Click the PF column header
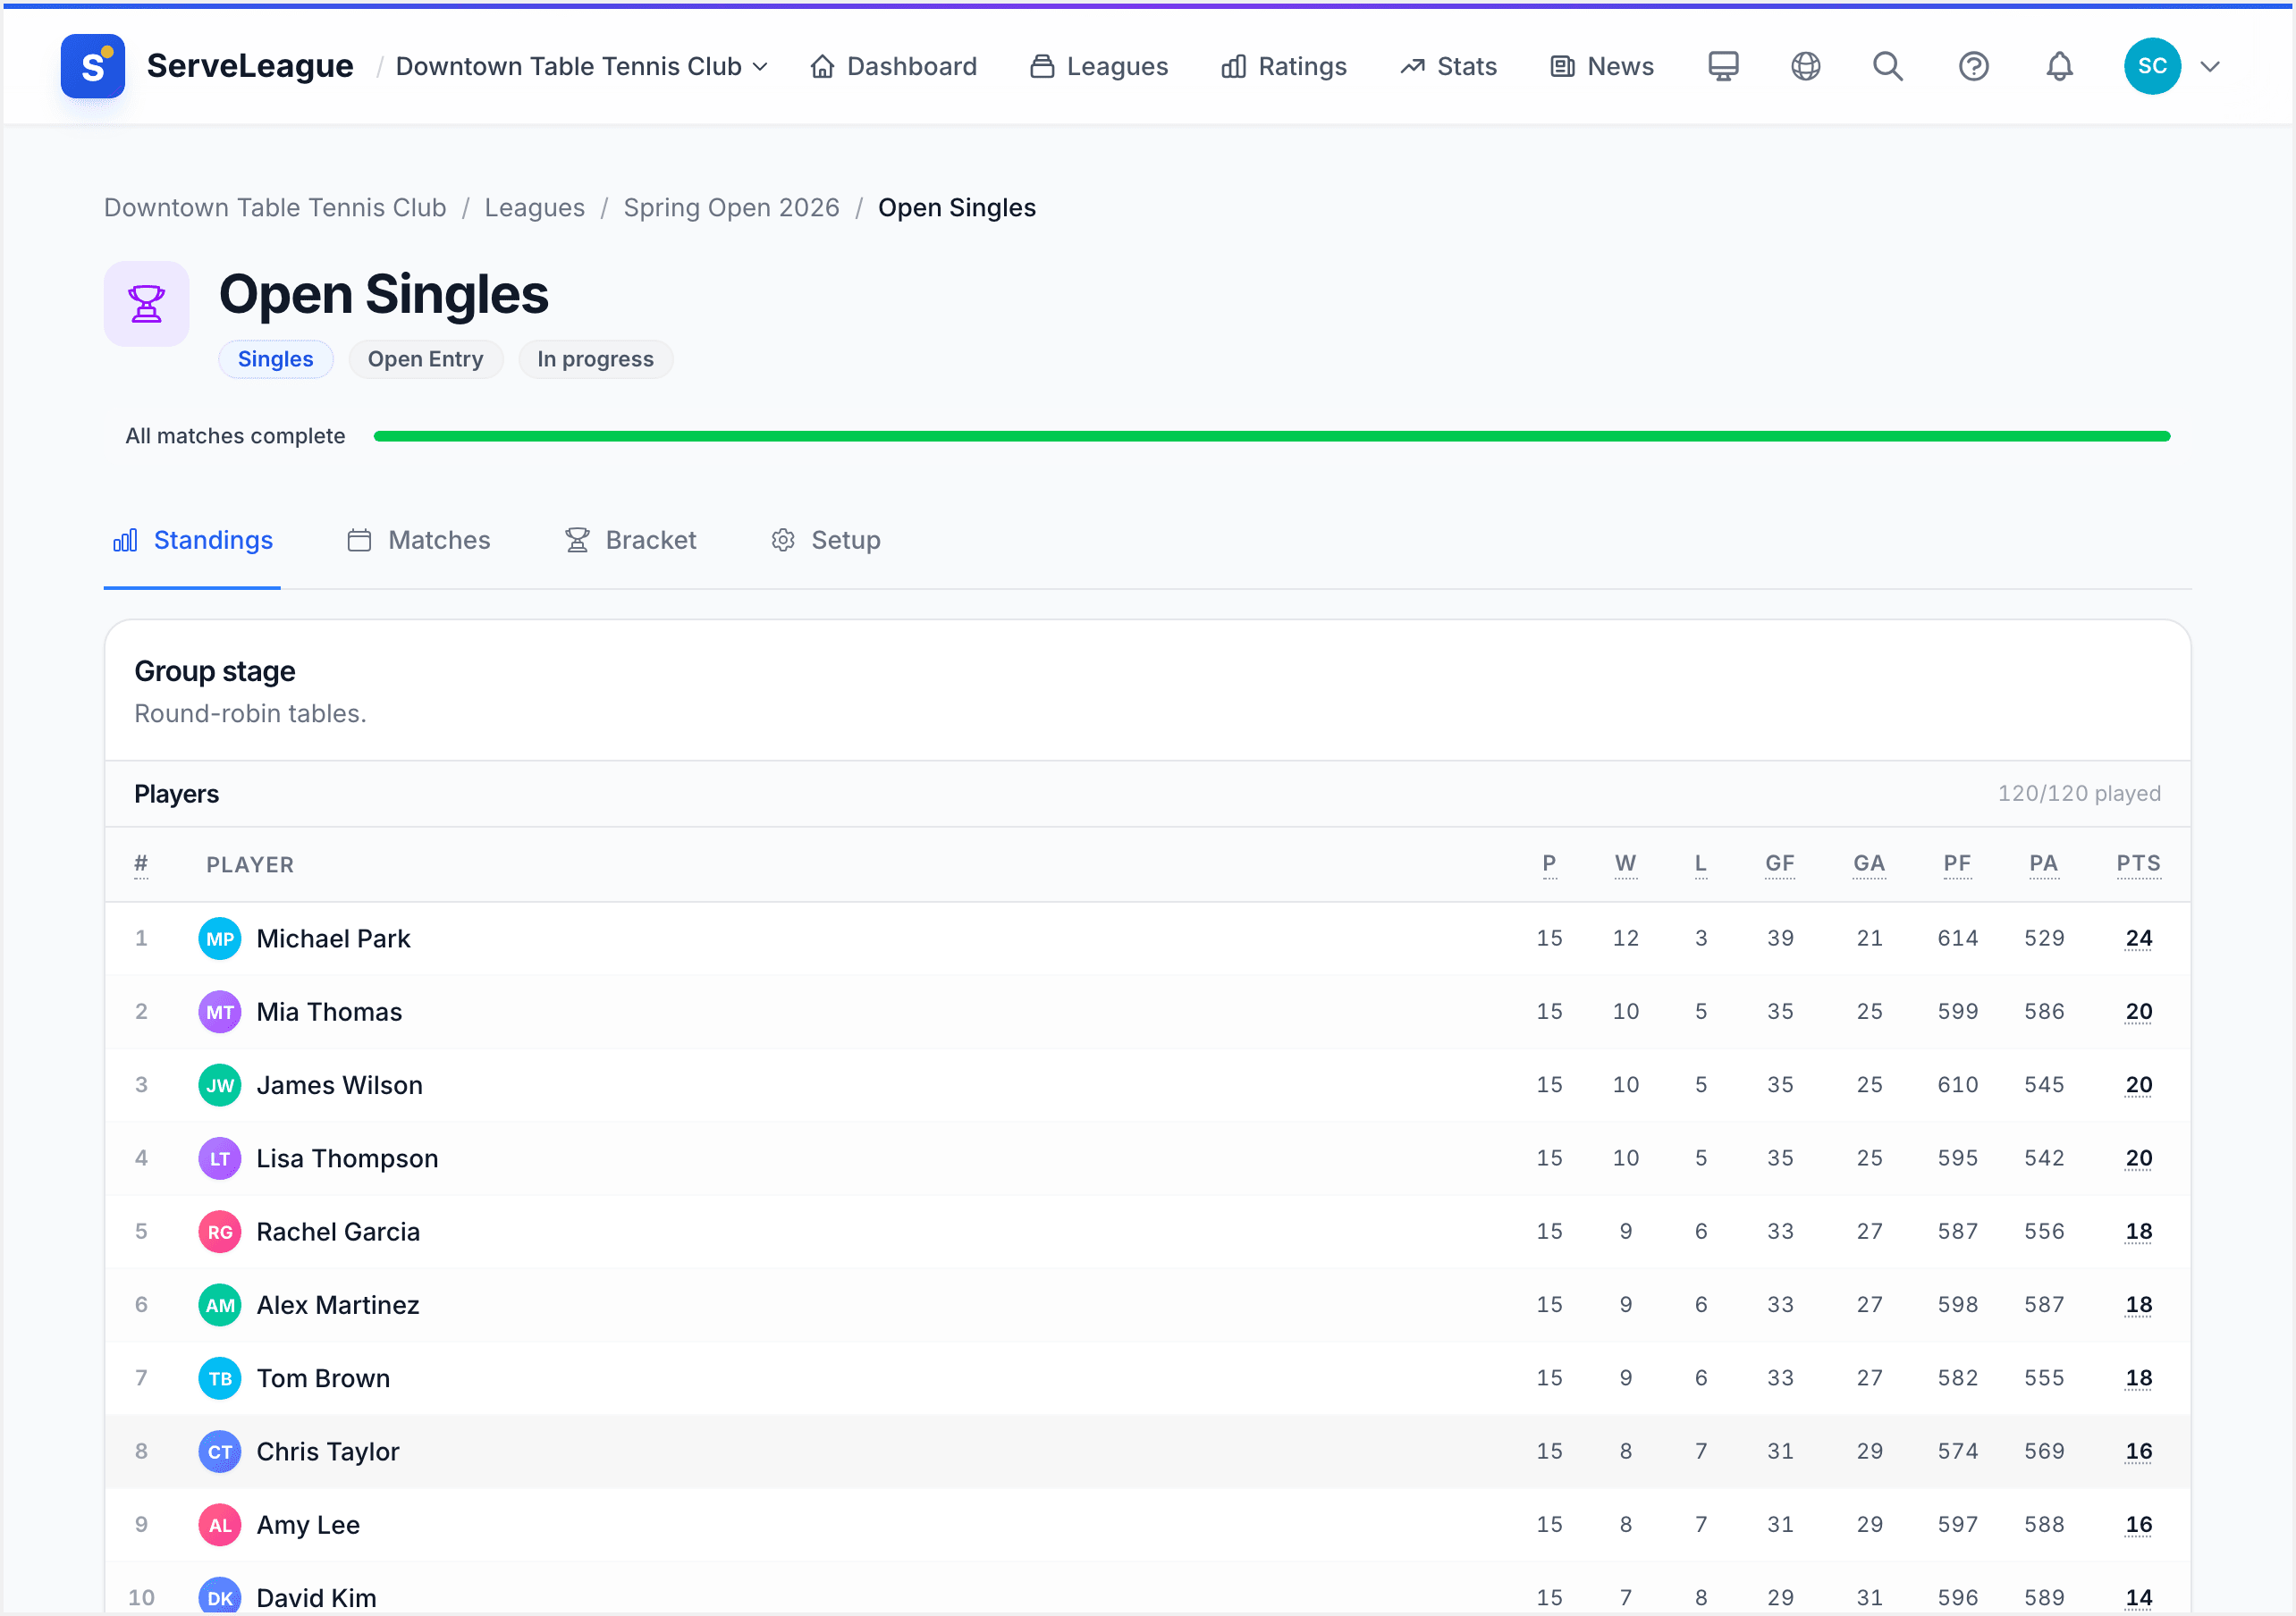The image size is (2296, 1616). 1957,864
